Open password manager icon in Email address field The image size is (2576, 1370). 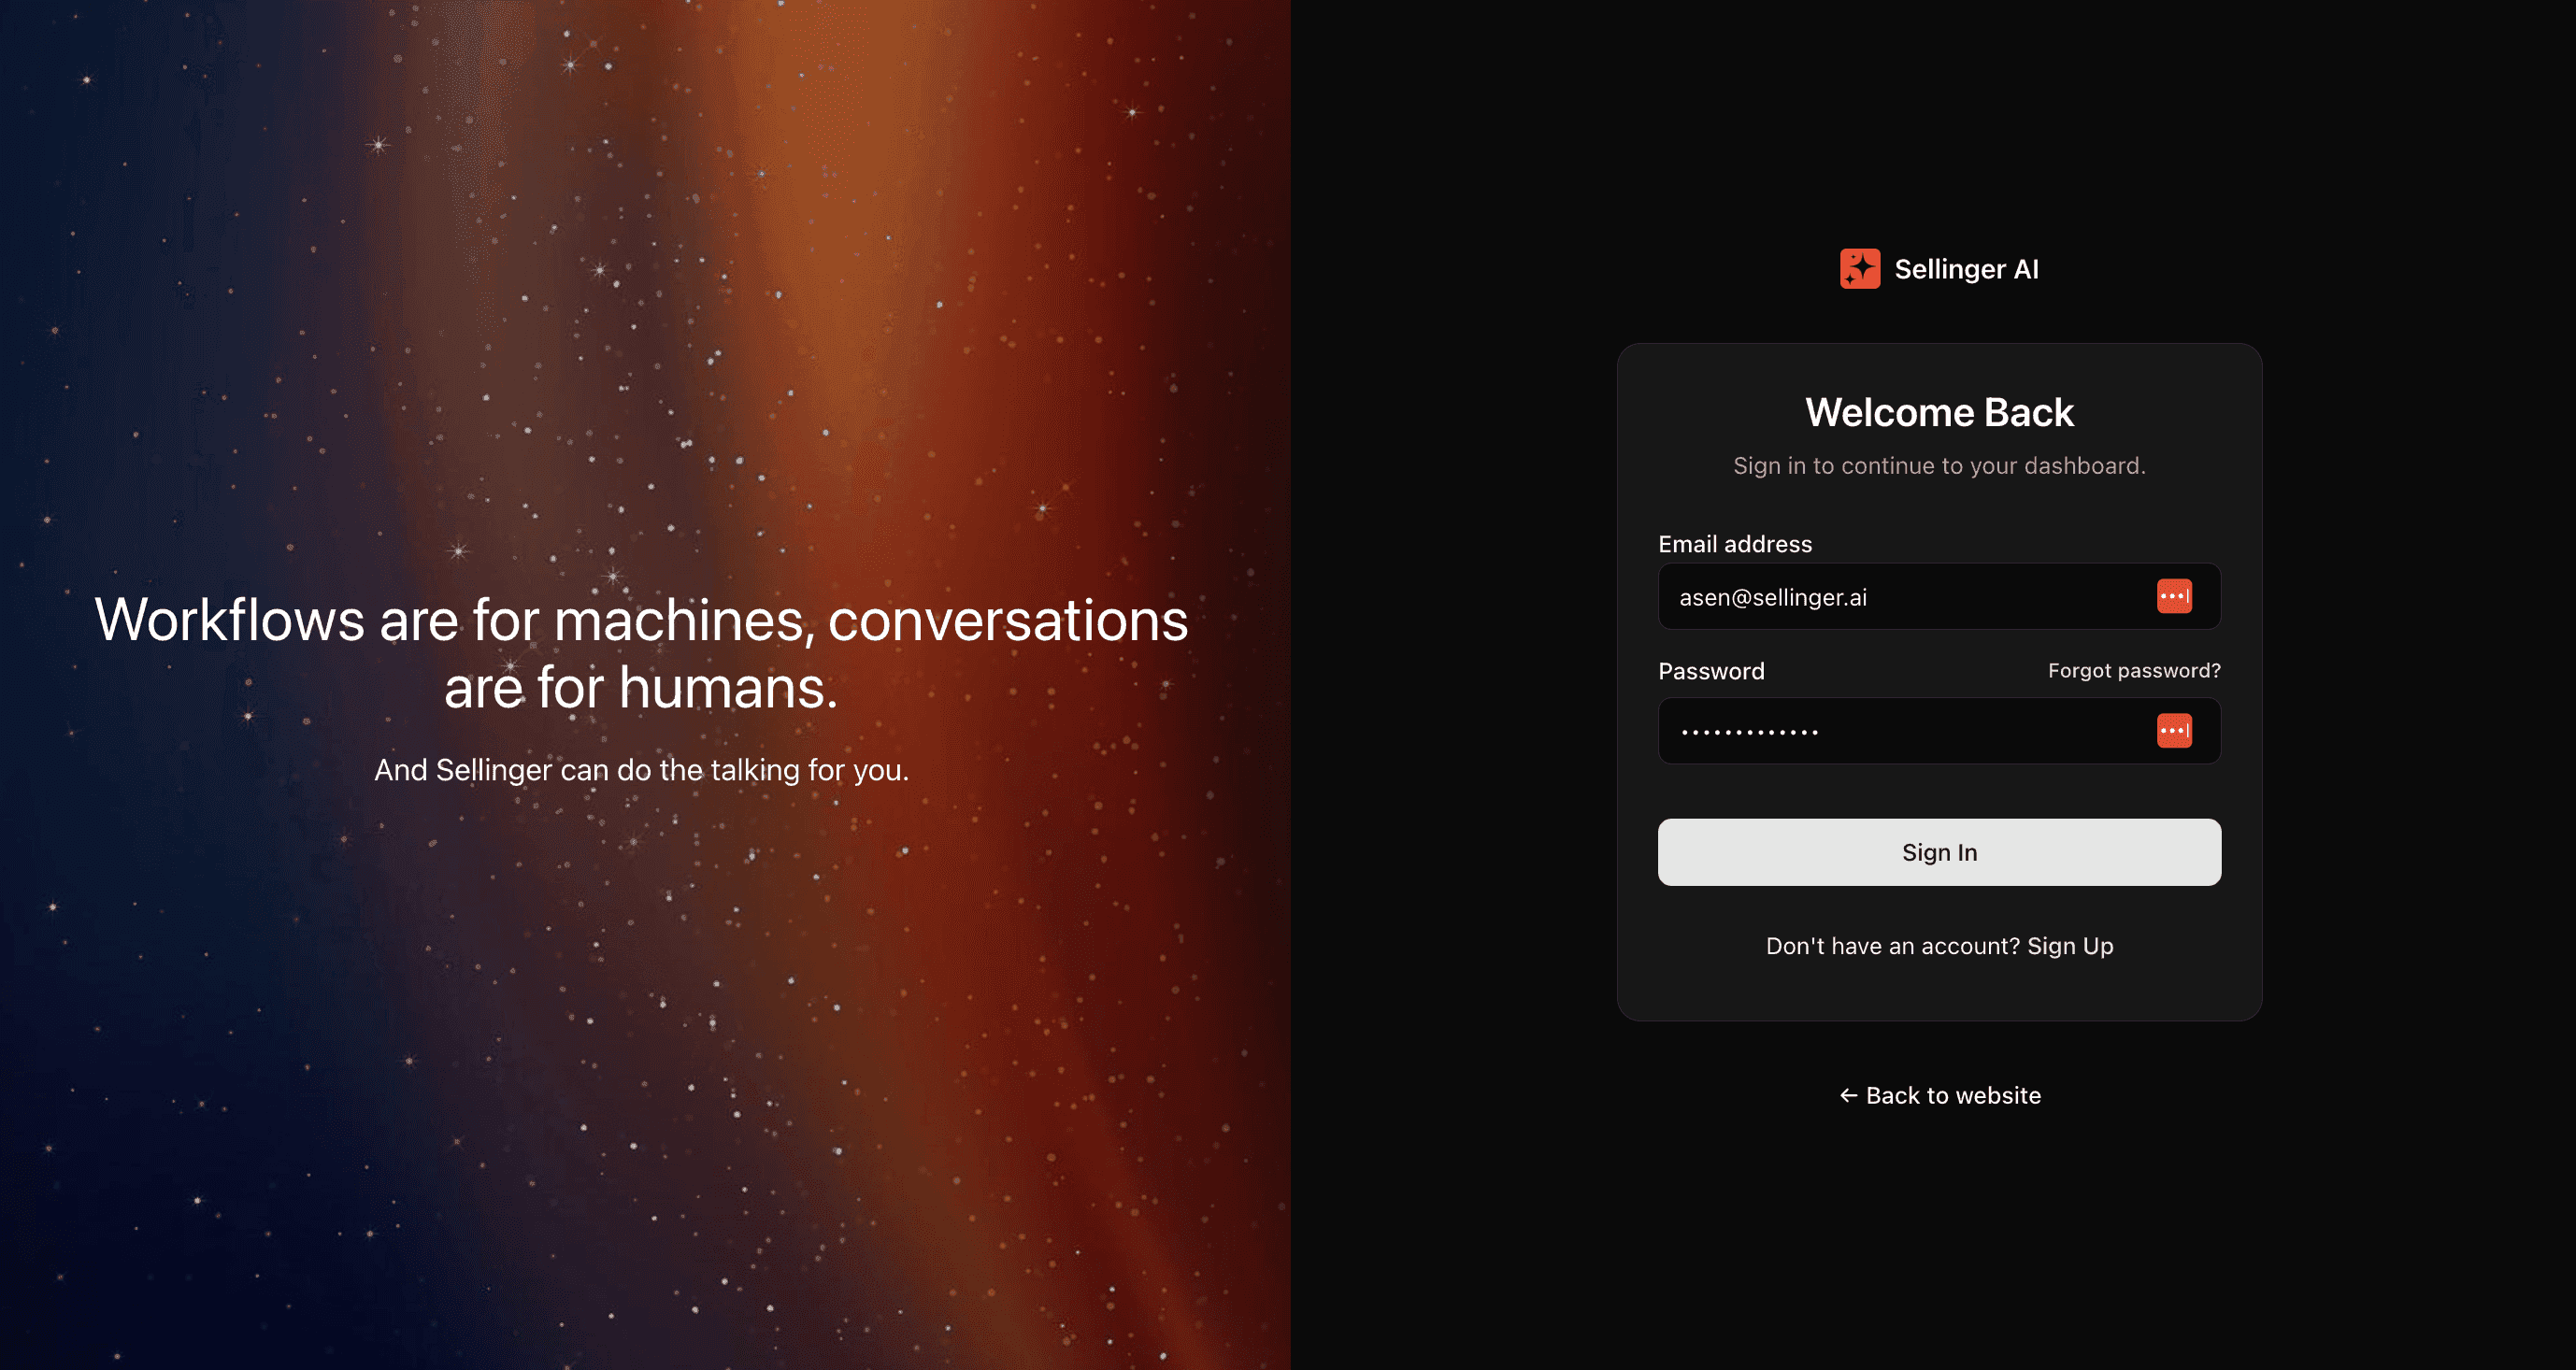(2174, 597)
